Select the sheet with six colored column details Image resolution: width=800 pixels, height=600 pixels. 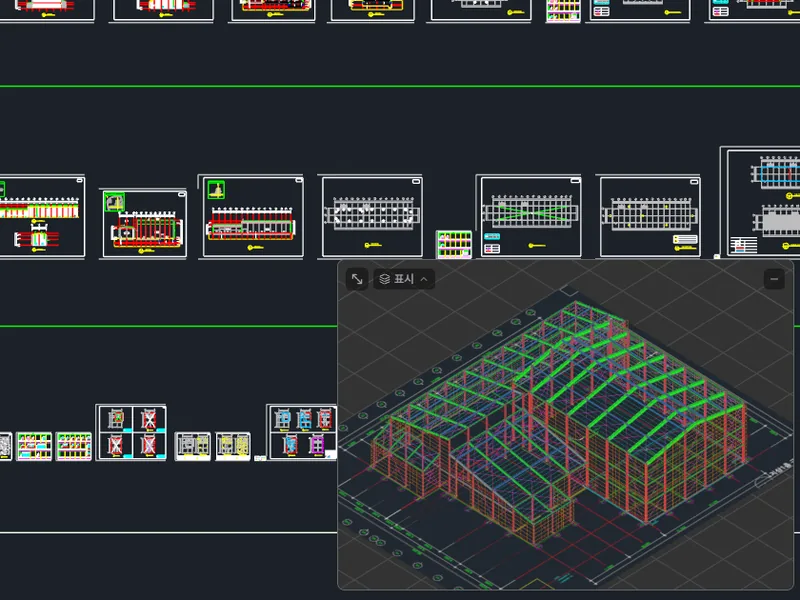[x=302, y=432]
